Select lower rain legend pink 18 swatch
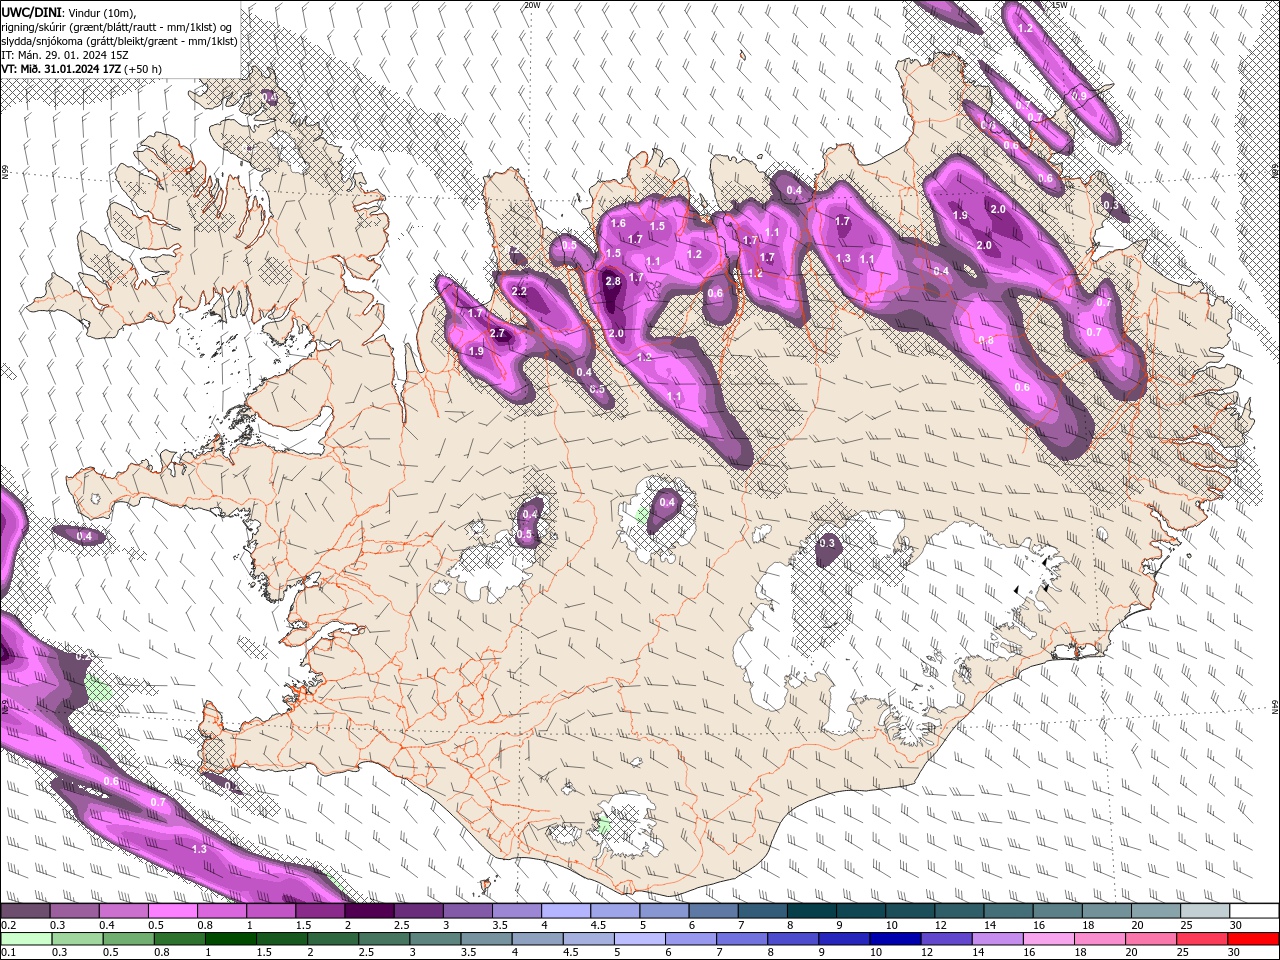Screen dimensions: 1280x960 [x=1100, y=938]
